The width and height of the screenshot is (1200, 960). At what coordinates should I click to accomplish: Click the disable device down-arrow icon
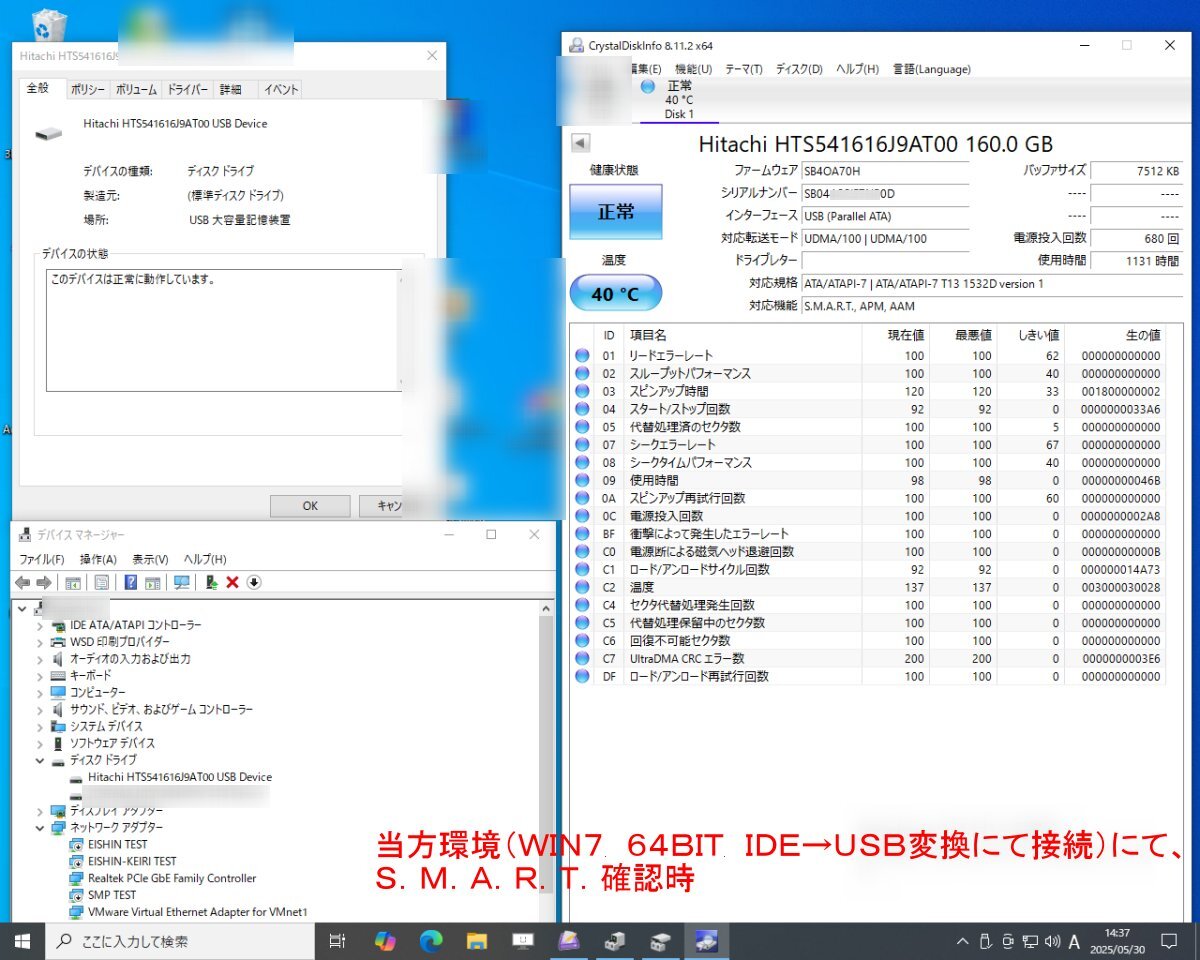(x=254, y=582)
